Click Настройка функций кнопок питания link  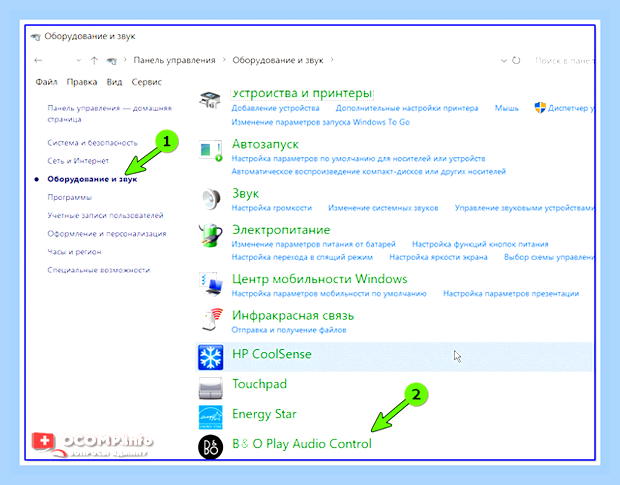[x=480, y=244]
